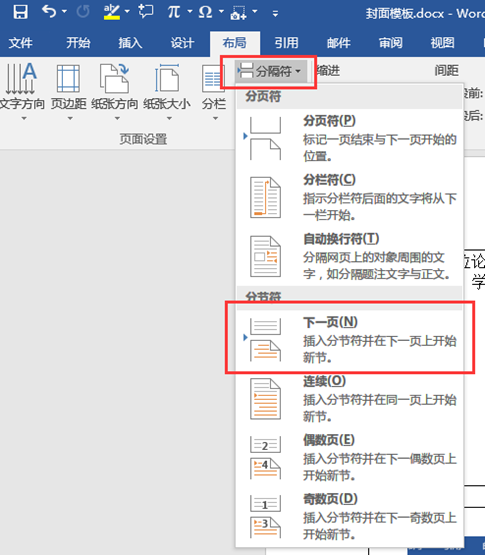The height and width of the screenshot is (555, 485).
Task: Open the Omega symbol insert tool
Action: pyautogui.click(x=205, y=12)
